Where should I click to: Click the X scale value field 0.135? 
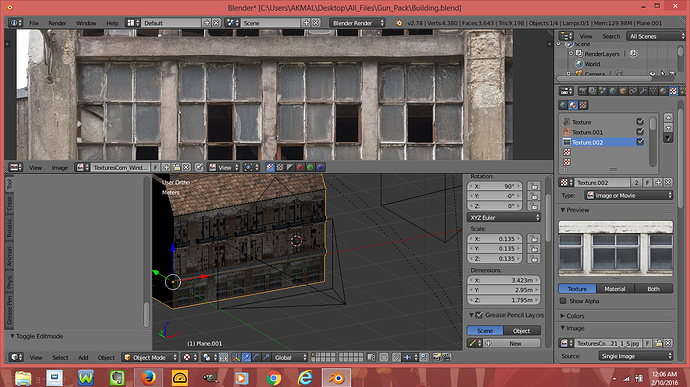tap(495, 239)
